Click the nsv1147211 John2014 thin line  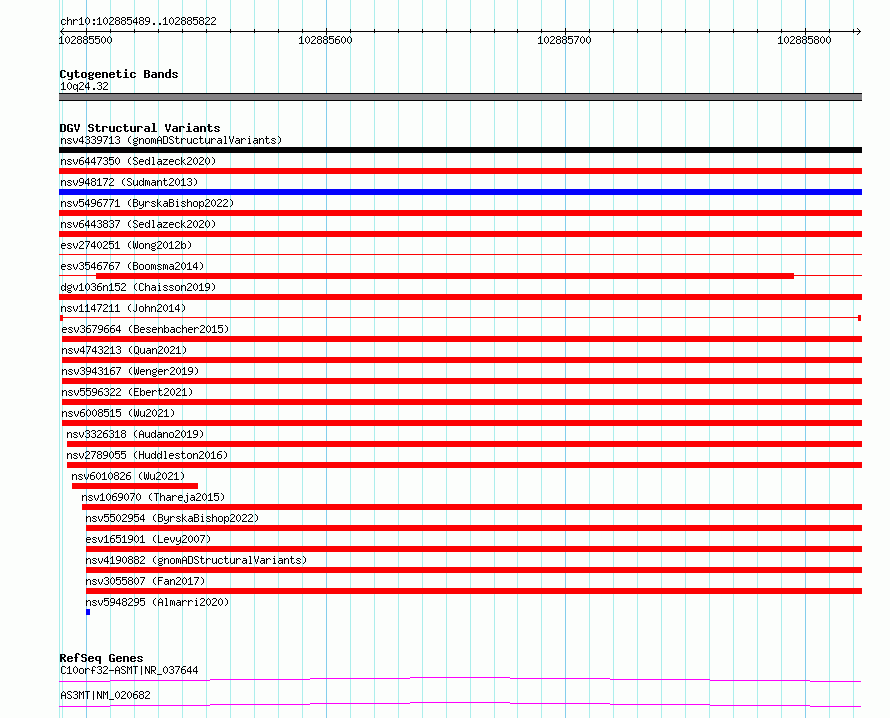[460, 318]
